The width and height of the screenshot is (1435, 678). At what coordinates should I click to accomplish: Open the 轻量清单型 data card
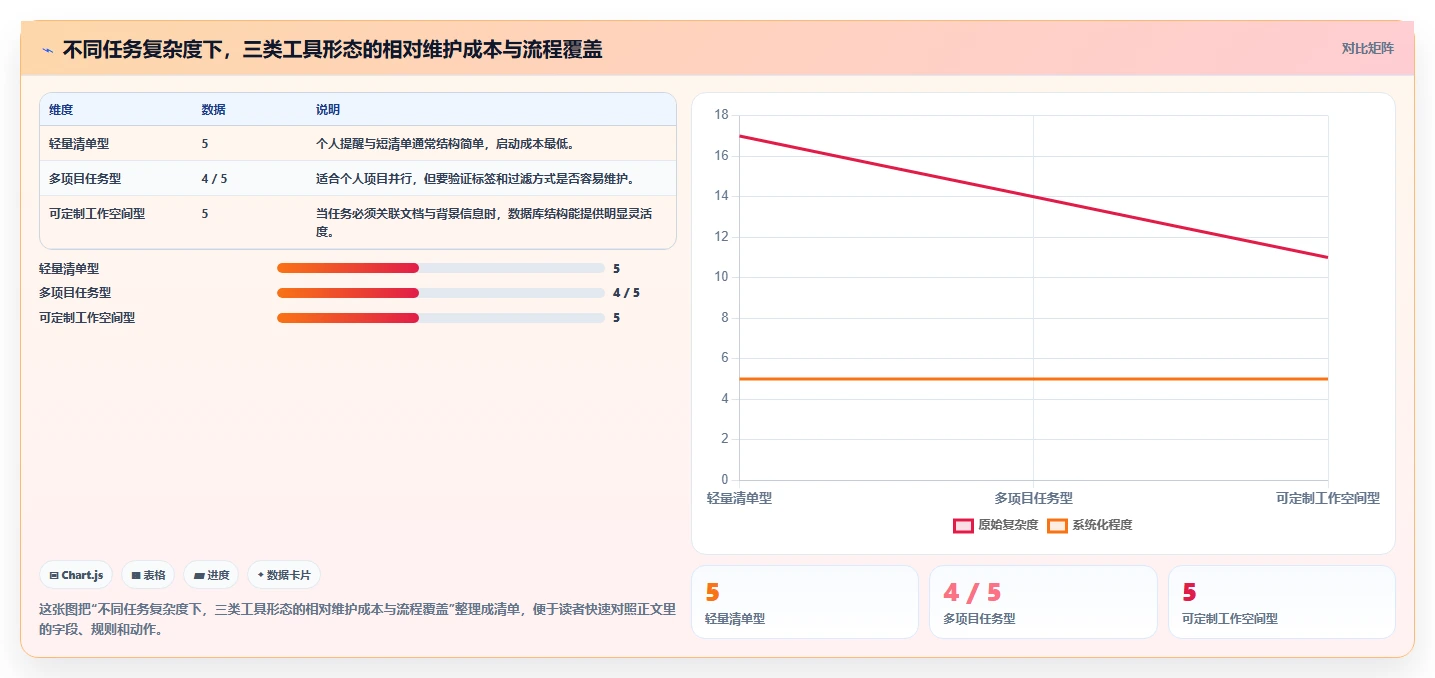click(805, 602)
